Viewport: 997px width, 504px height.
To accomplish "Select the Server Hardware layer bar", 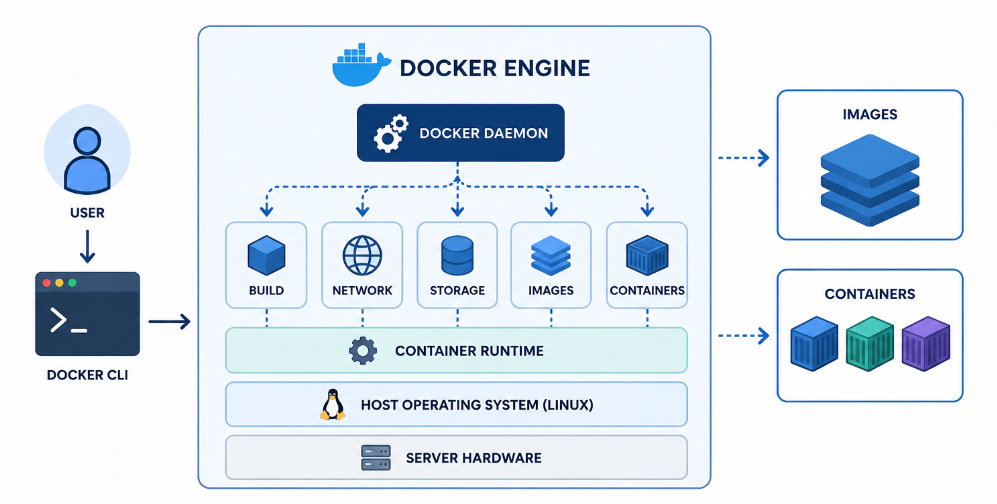I will (x=457, y=458).
